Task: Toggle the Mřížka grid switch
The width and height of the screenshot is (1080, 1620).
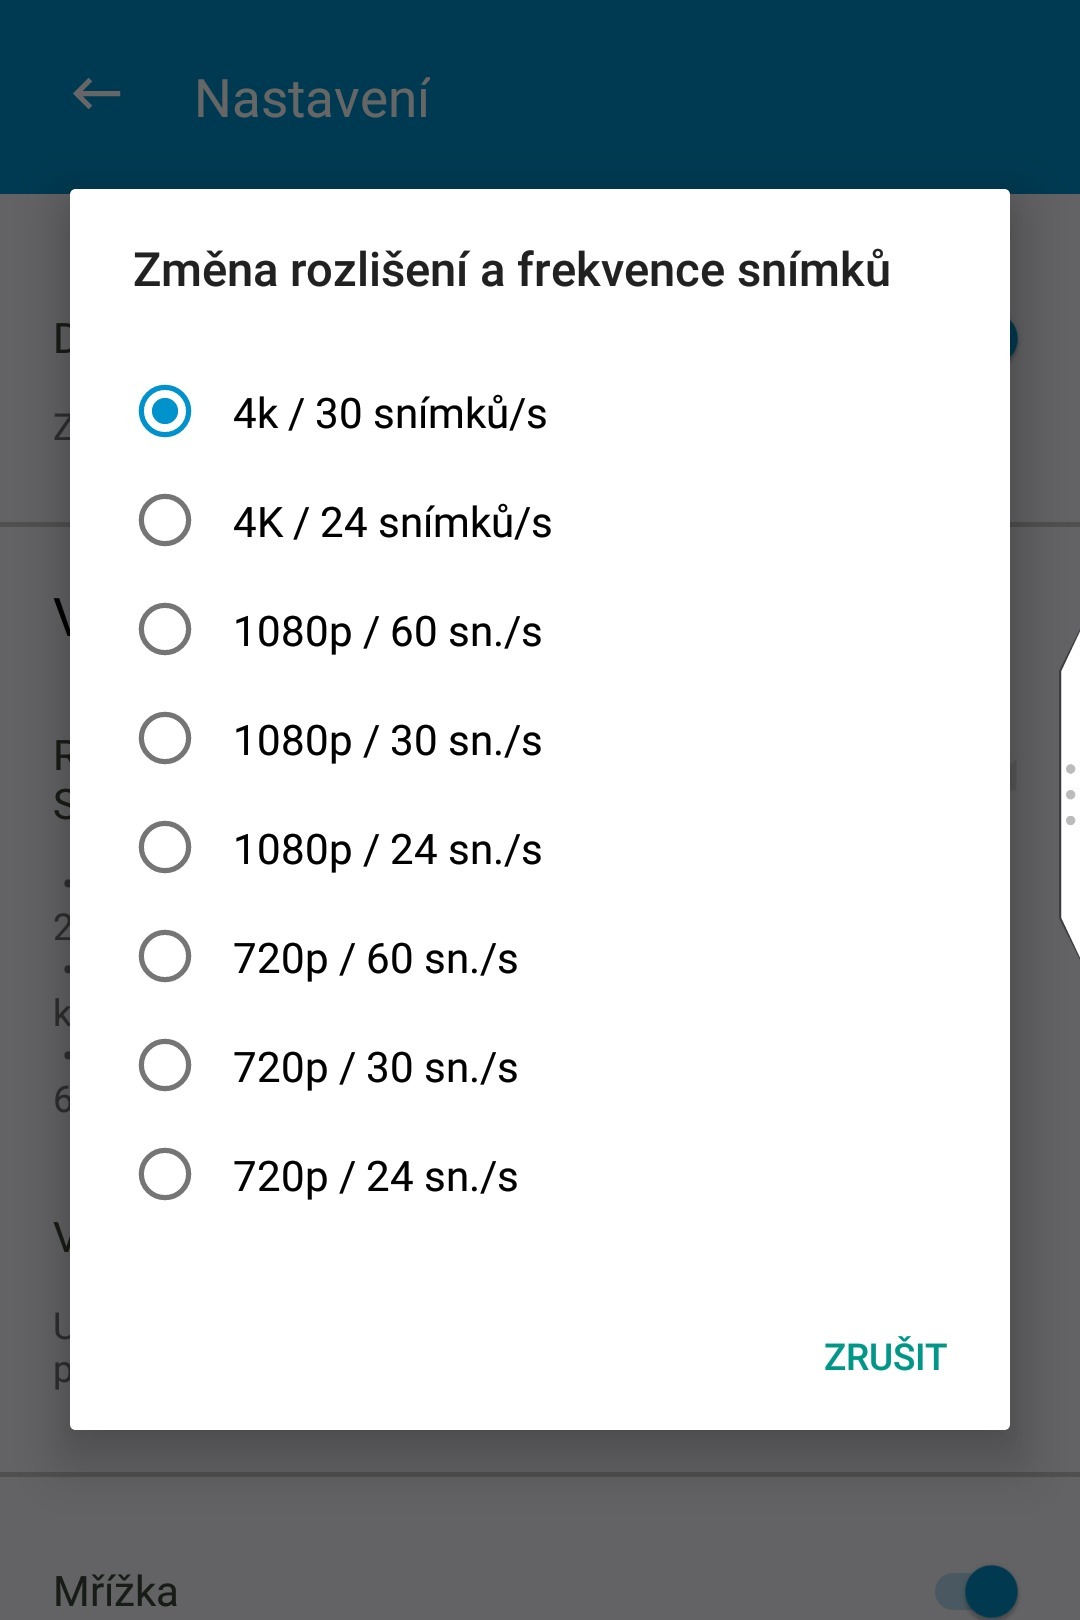Action: (x=978, y=1589)
